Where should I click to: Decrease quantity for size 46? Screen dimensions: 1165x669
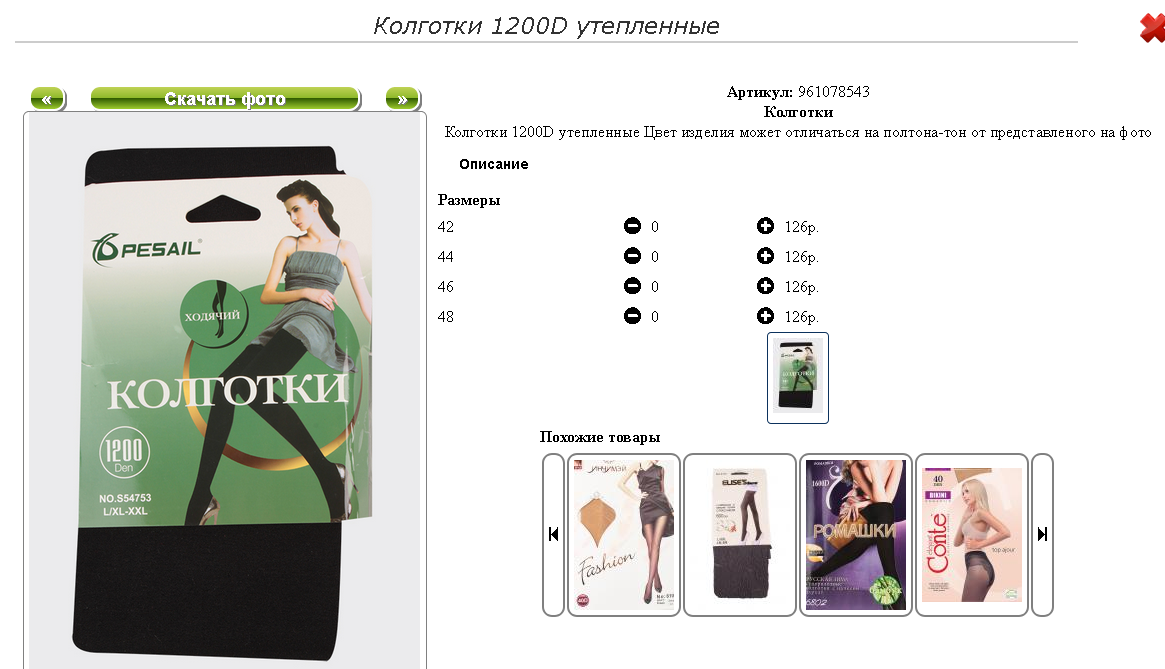632,286
